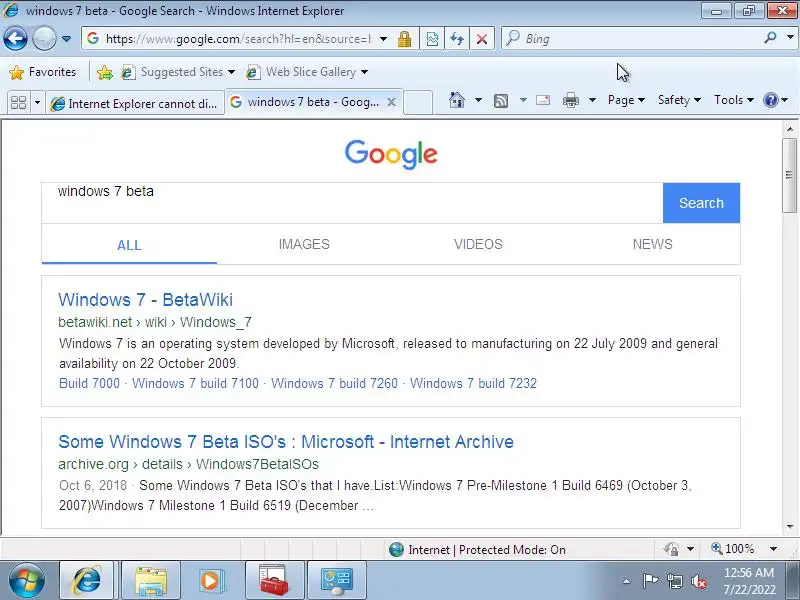Click the status bar privacy icon
Screen dimensions: 800x600
[671, 549]
